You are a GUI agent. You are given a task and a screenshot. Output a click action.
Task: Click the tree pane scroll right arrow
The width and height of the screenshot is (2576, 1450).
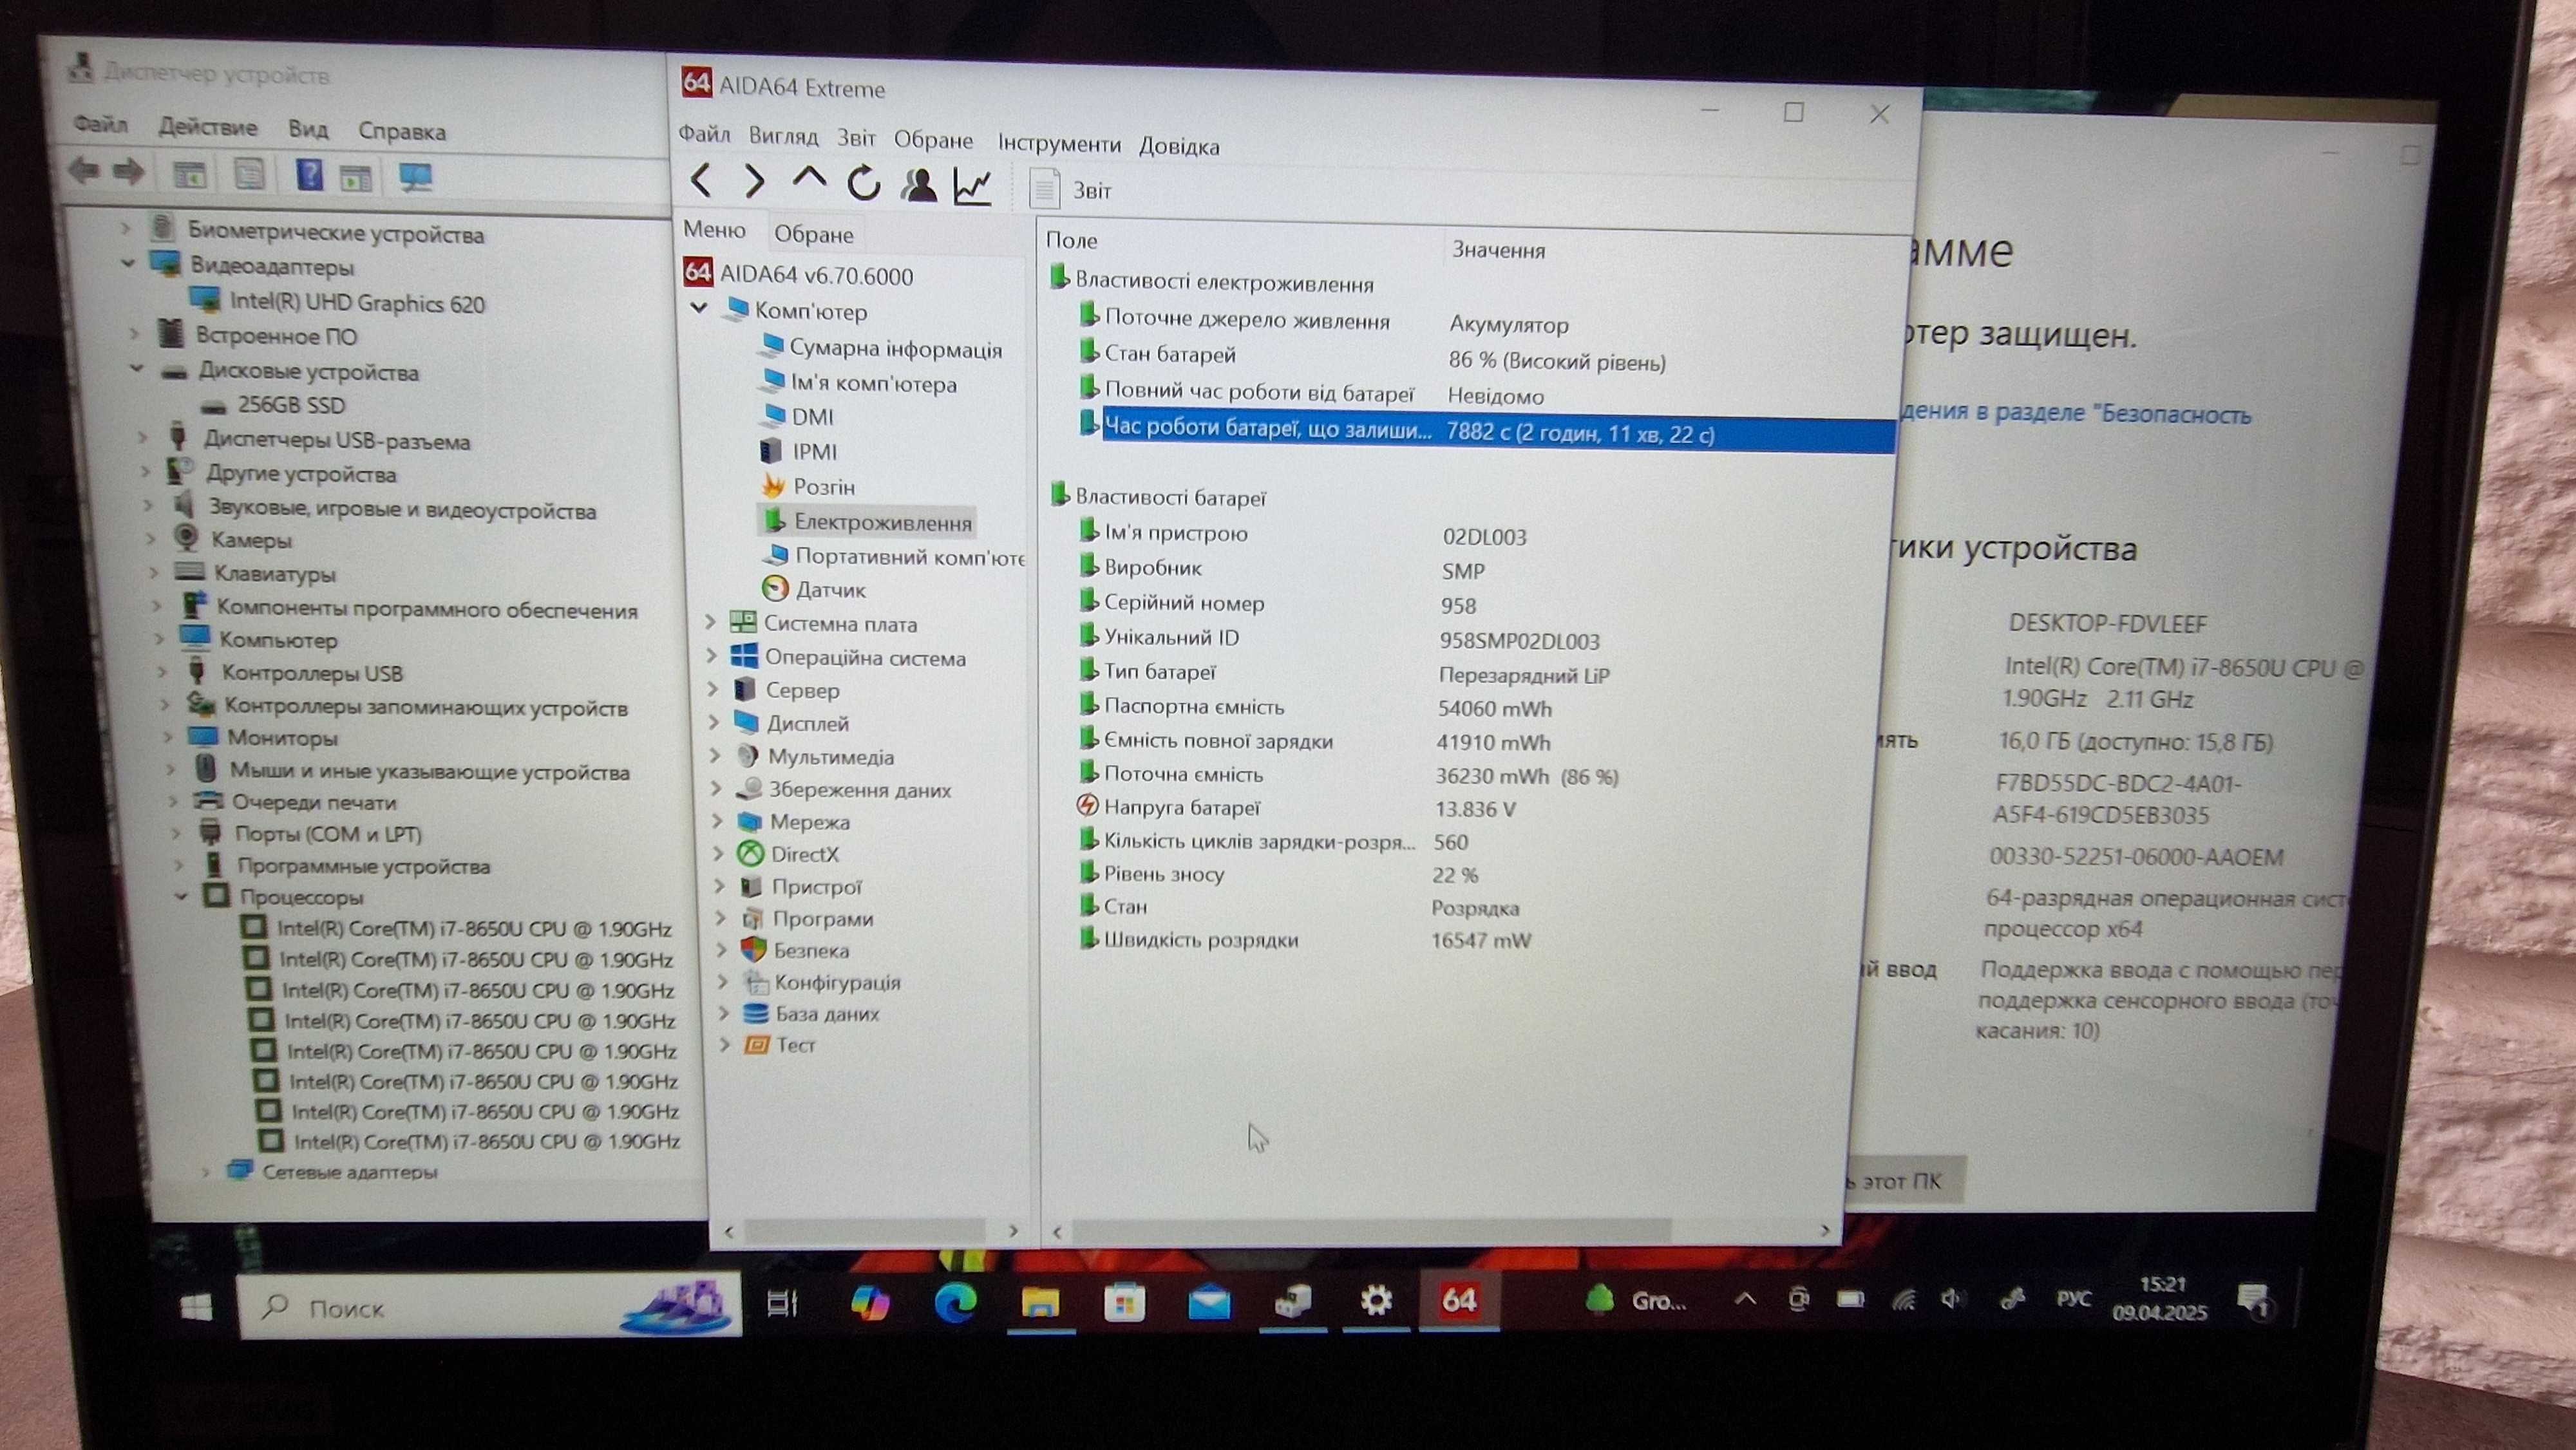1013,1230
